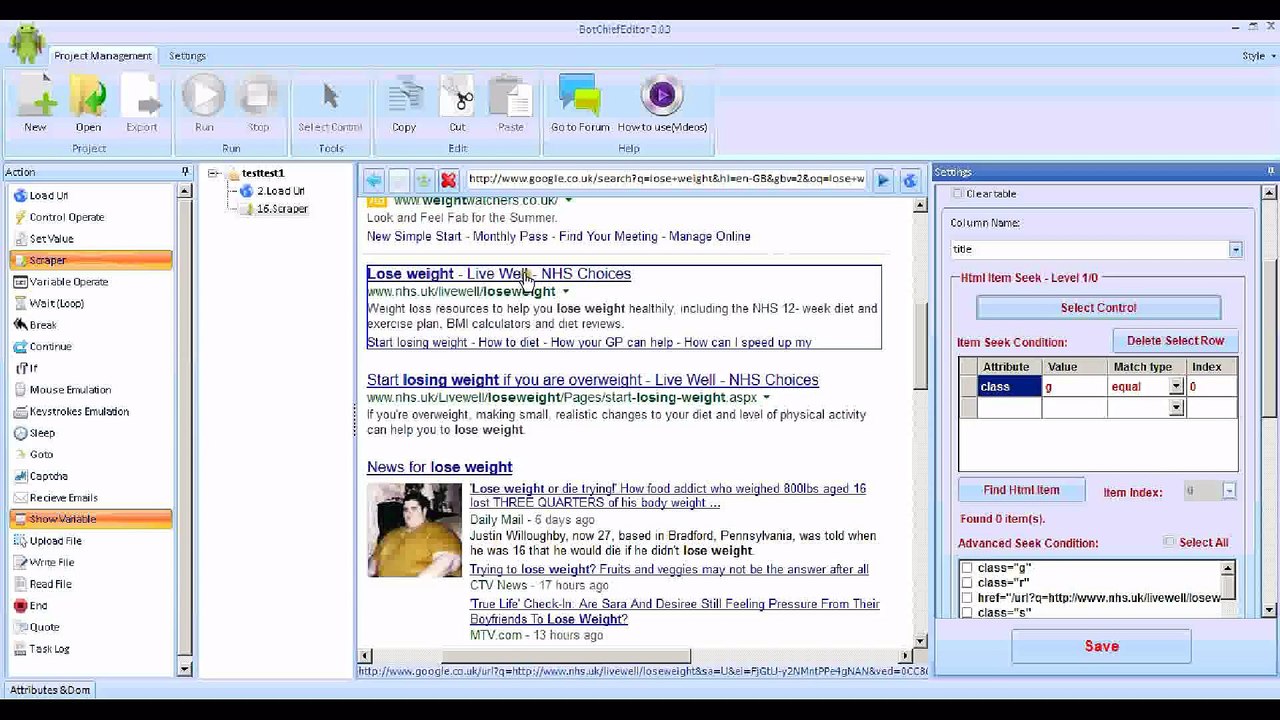Expand weightwatchers result green arrow
1280x720 pixels.
(568, 201)
